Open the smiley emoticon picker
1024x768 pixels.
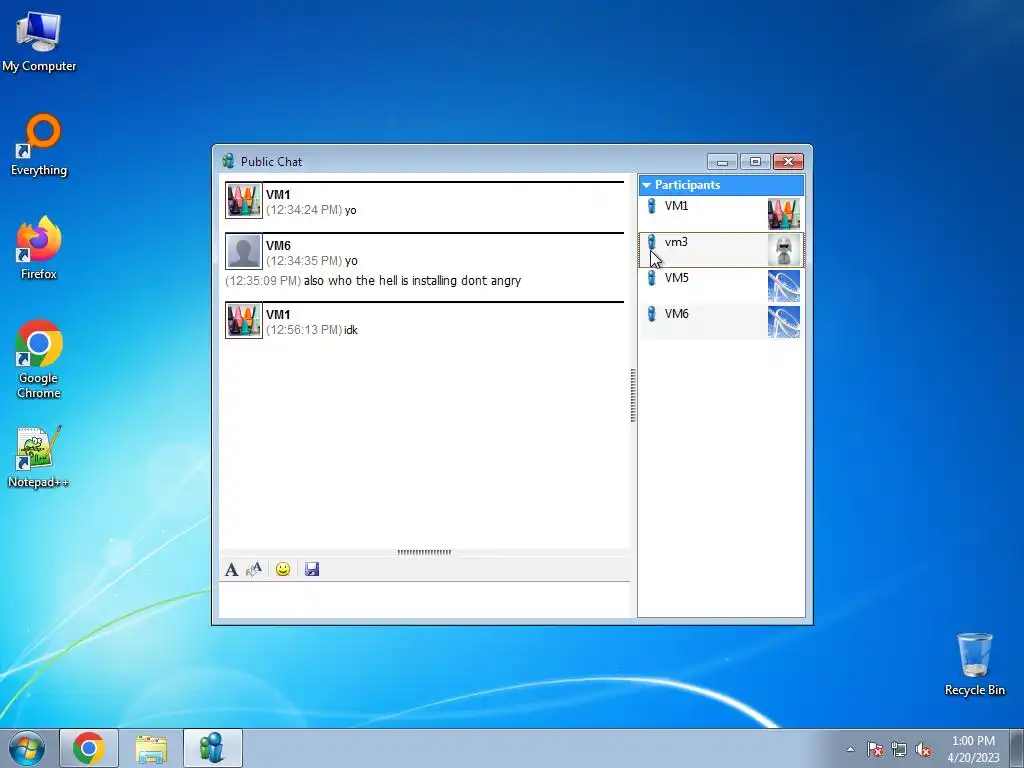coord(283,569)
